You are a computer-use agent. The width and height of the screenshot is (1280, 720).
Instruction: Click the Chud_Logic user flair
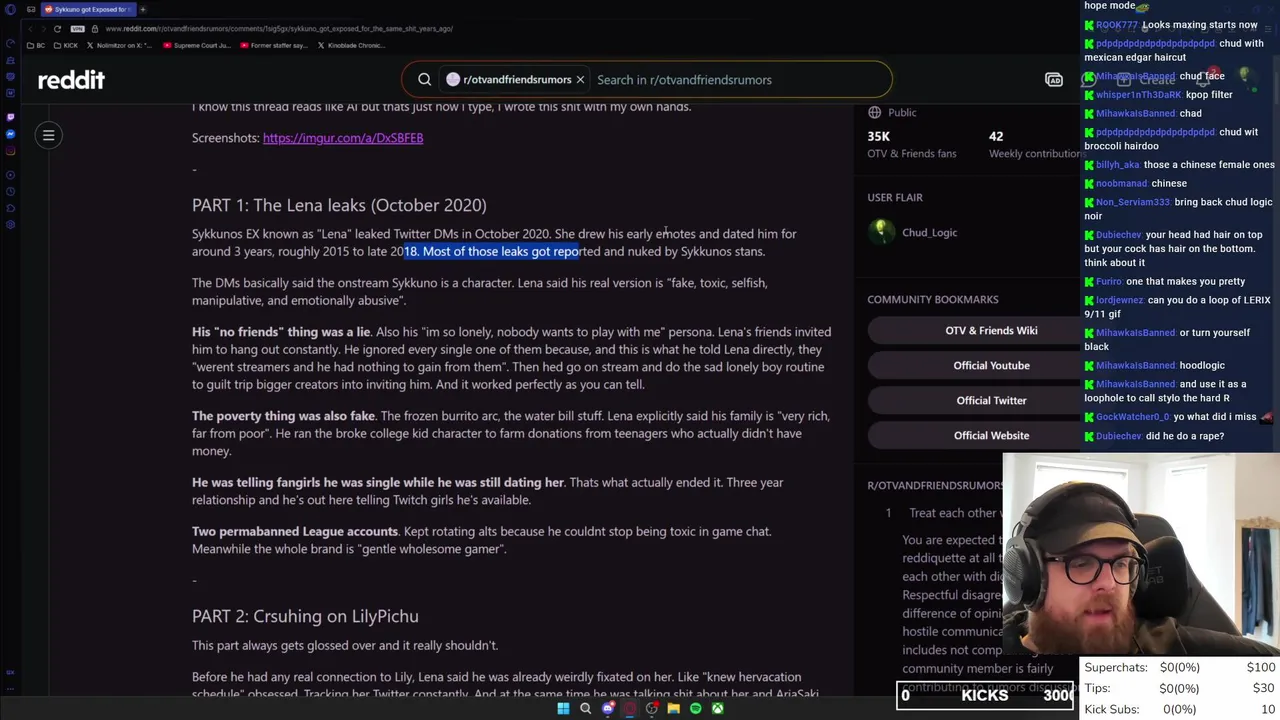[x=929, y=232]
